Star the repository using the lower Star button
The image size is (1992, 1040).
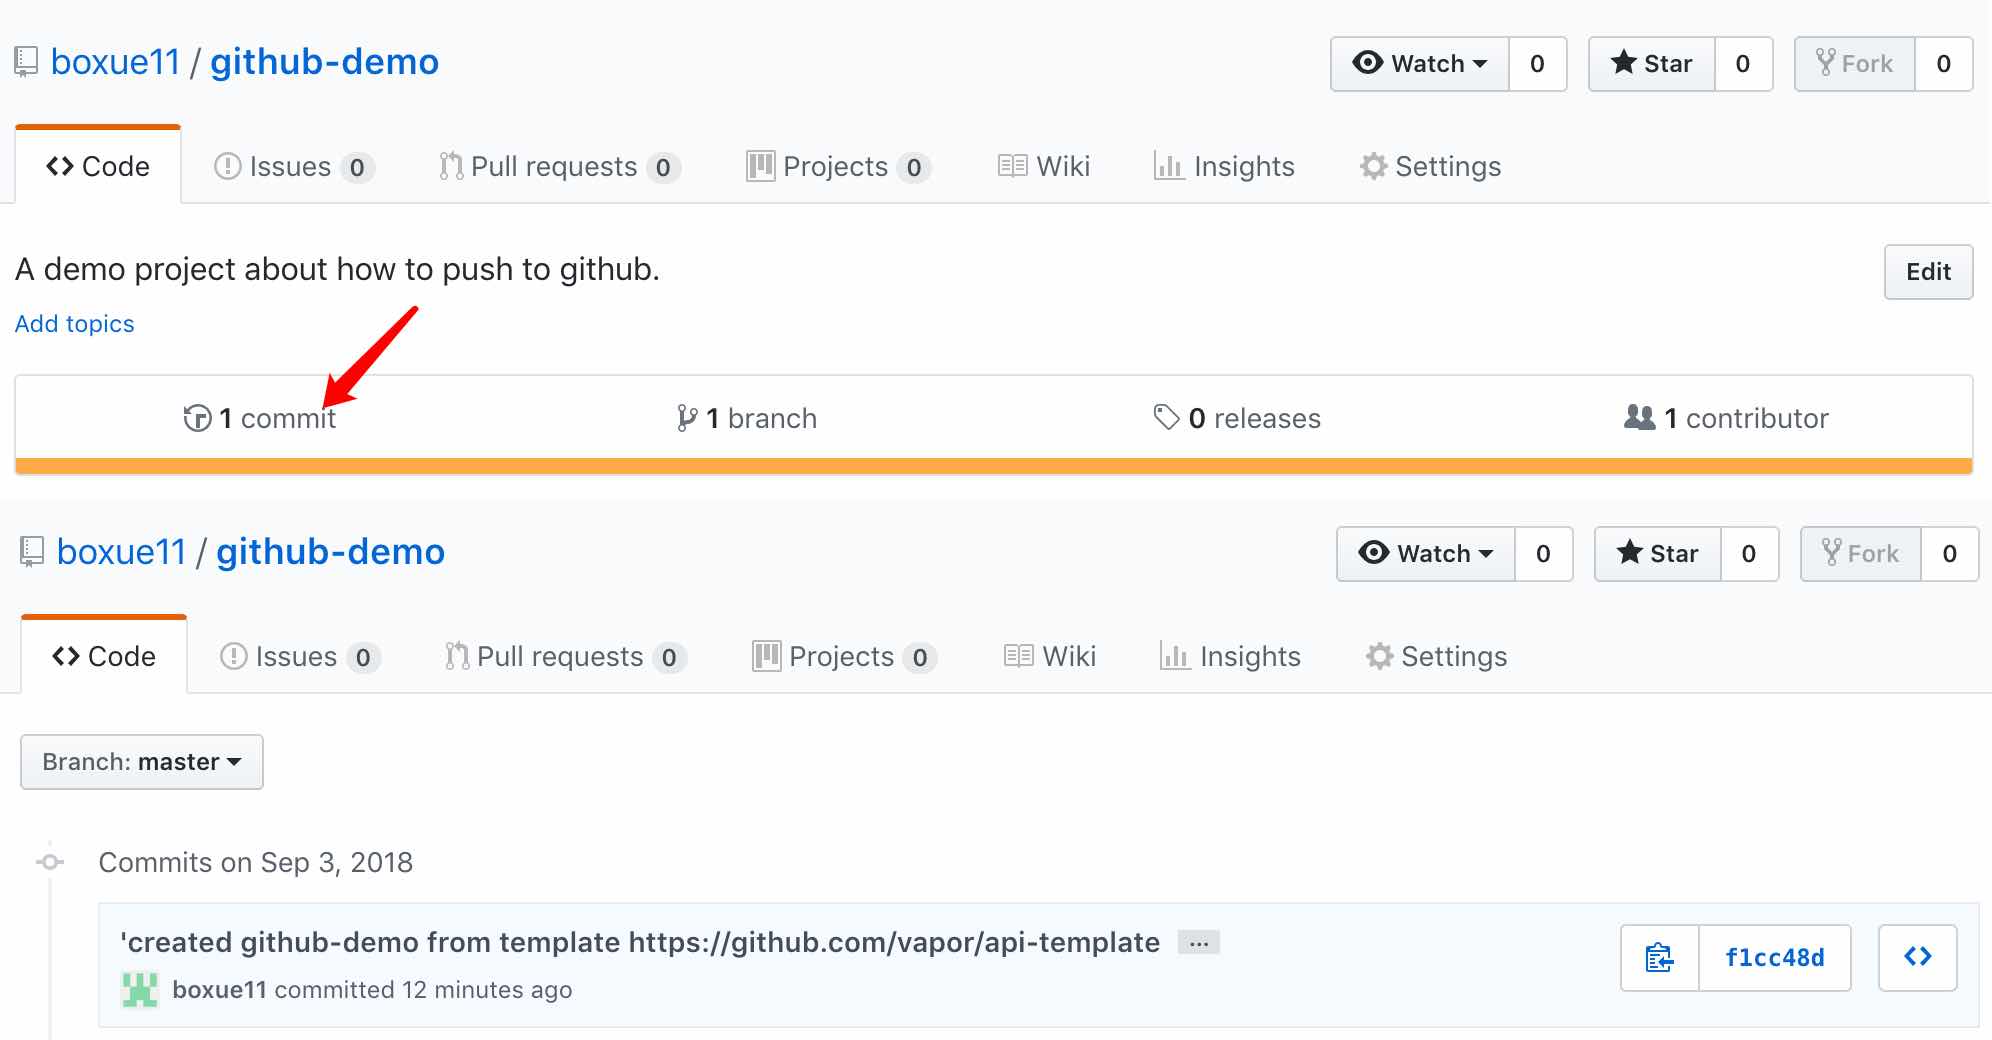(x=1658, y=554)
